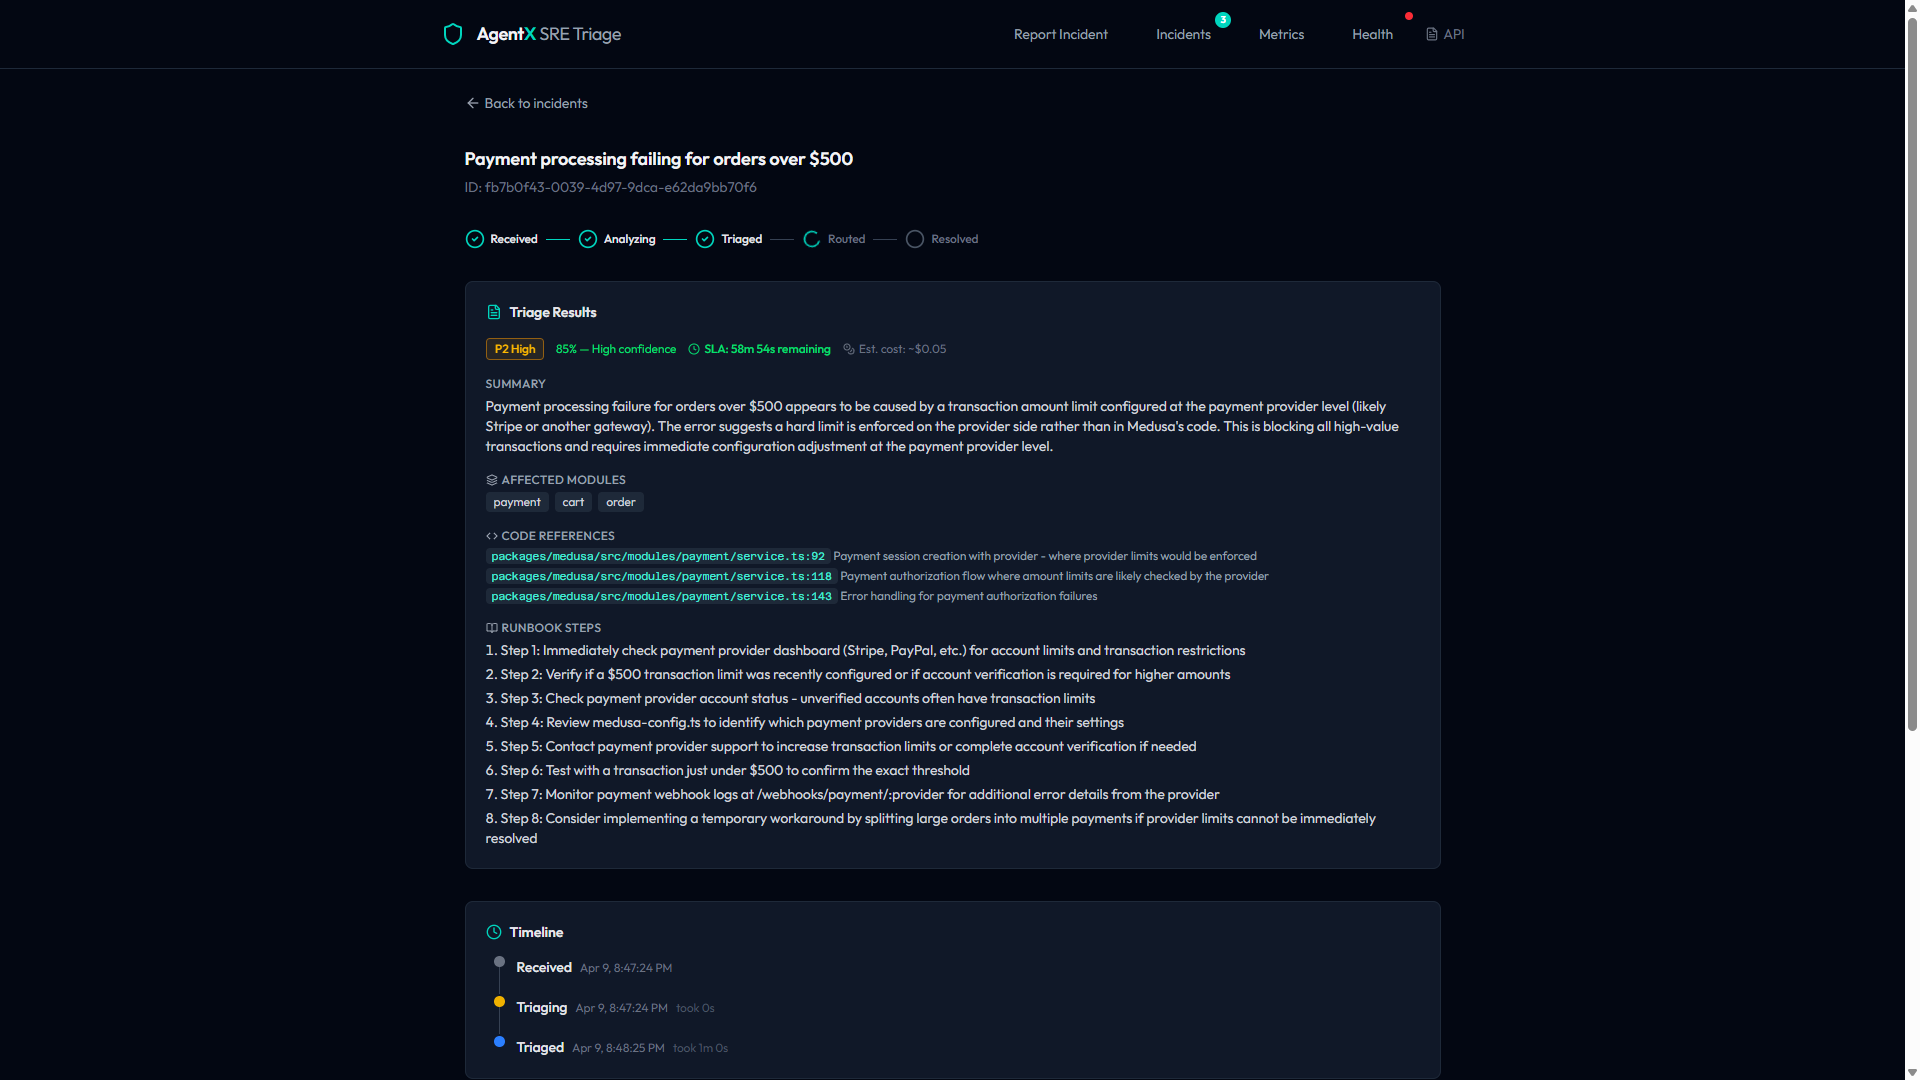Open the service.ts:92 code reference
Screen dimensions: 1920x1080
tap(657, 556)
